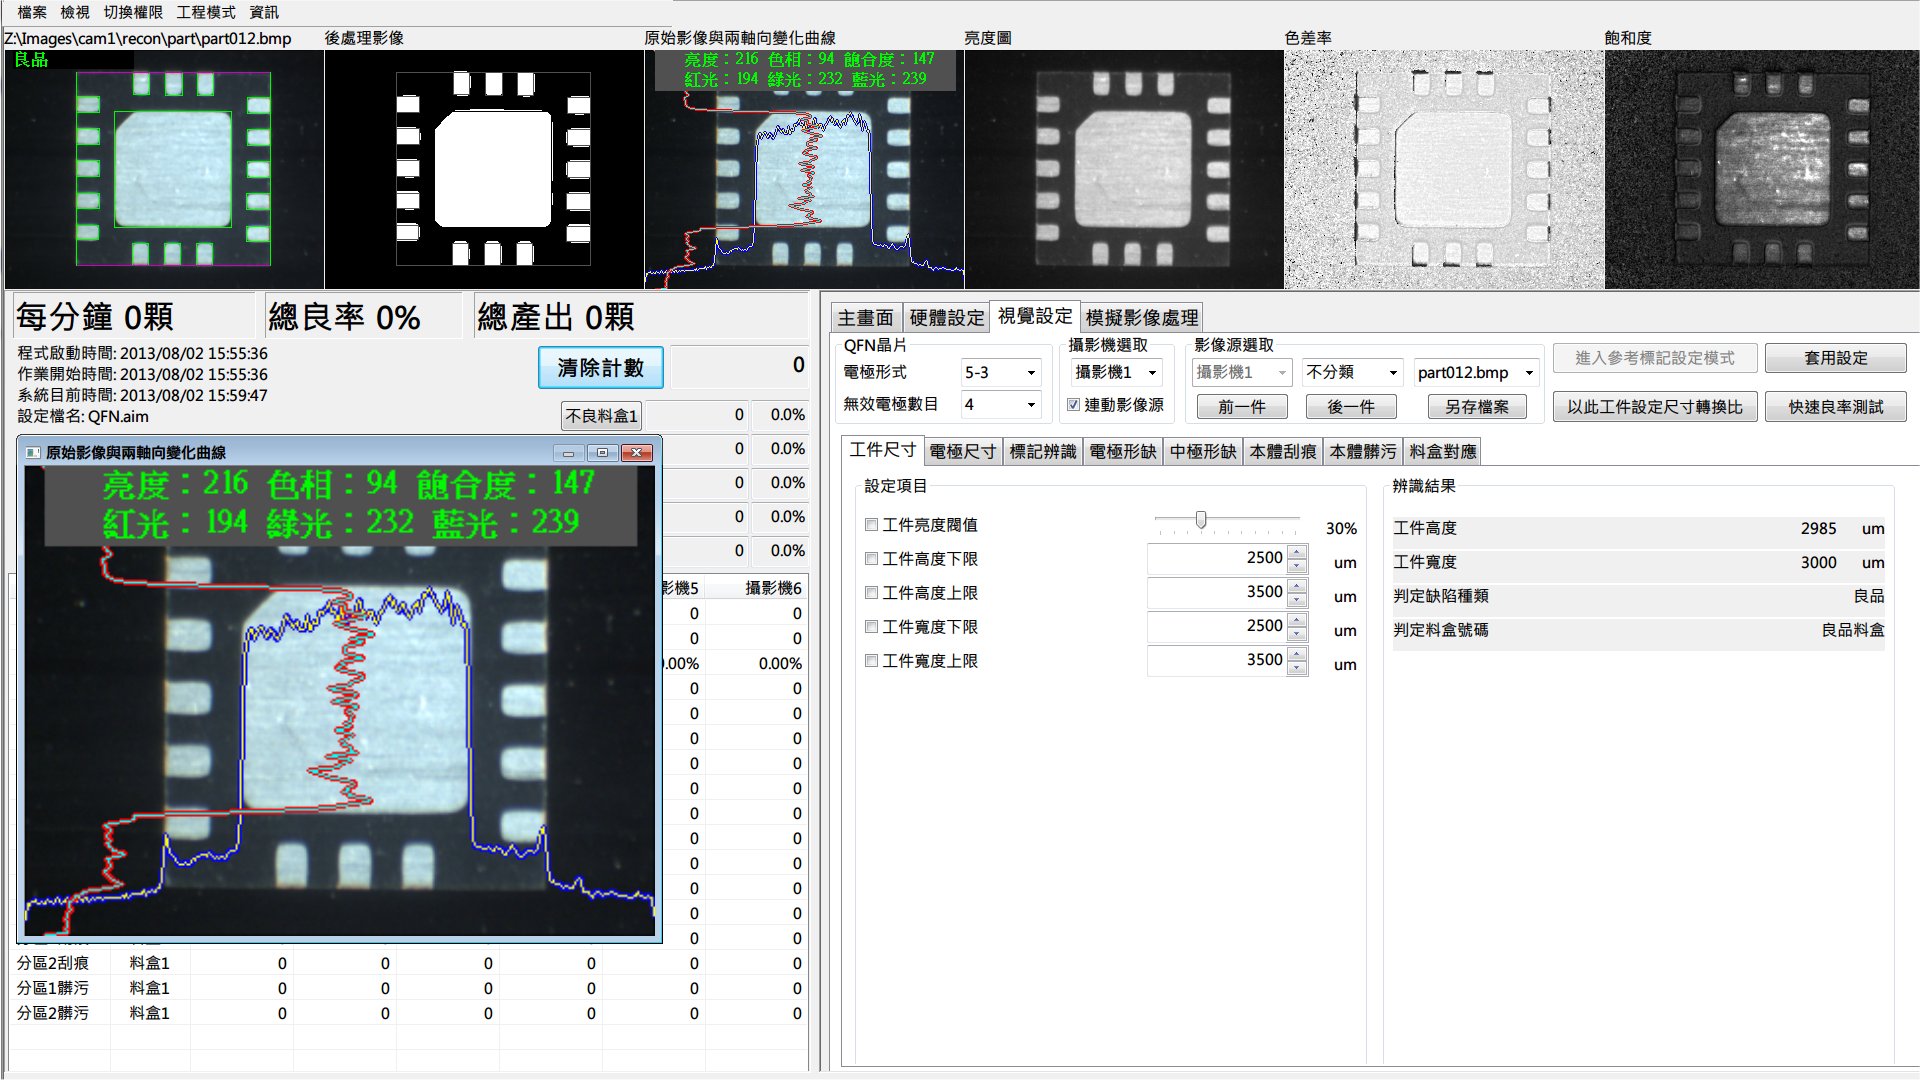Increase 工件高度下限 value with up arrow
Screen dimensions: 1920x1080
1297,552
